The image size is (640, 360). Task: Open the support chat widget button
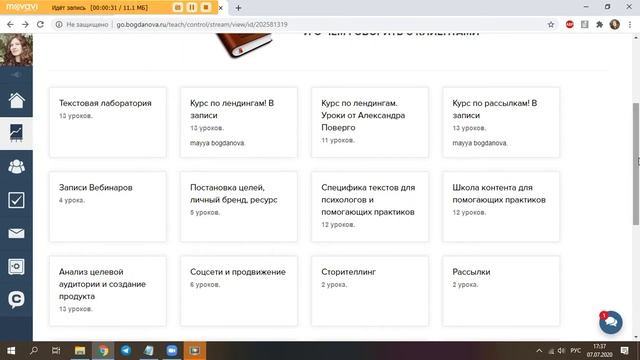coord(611,322)
